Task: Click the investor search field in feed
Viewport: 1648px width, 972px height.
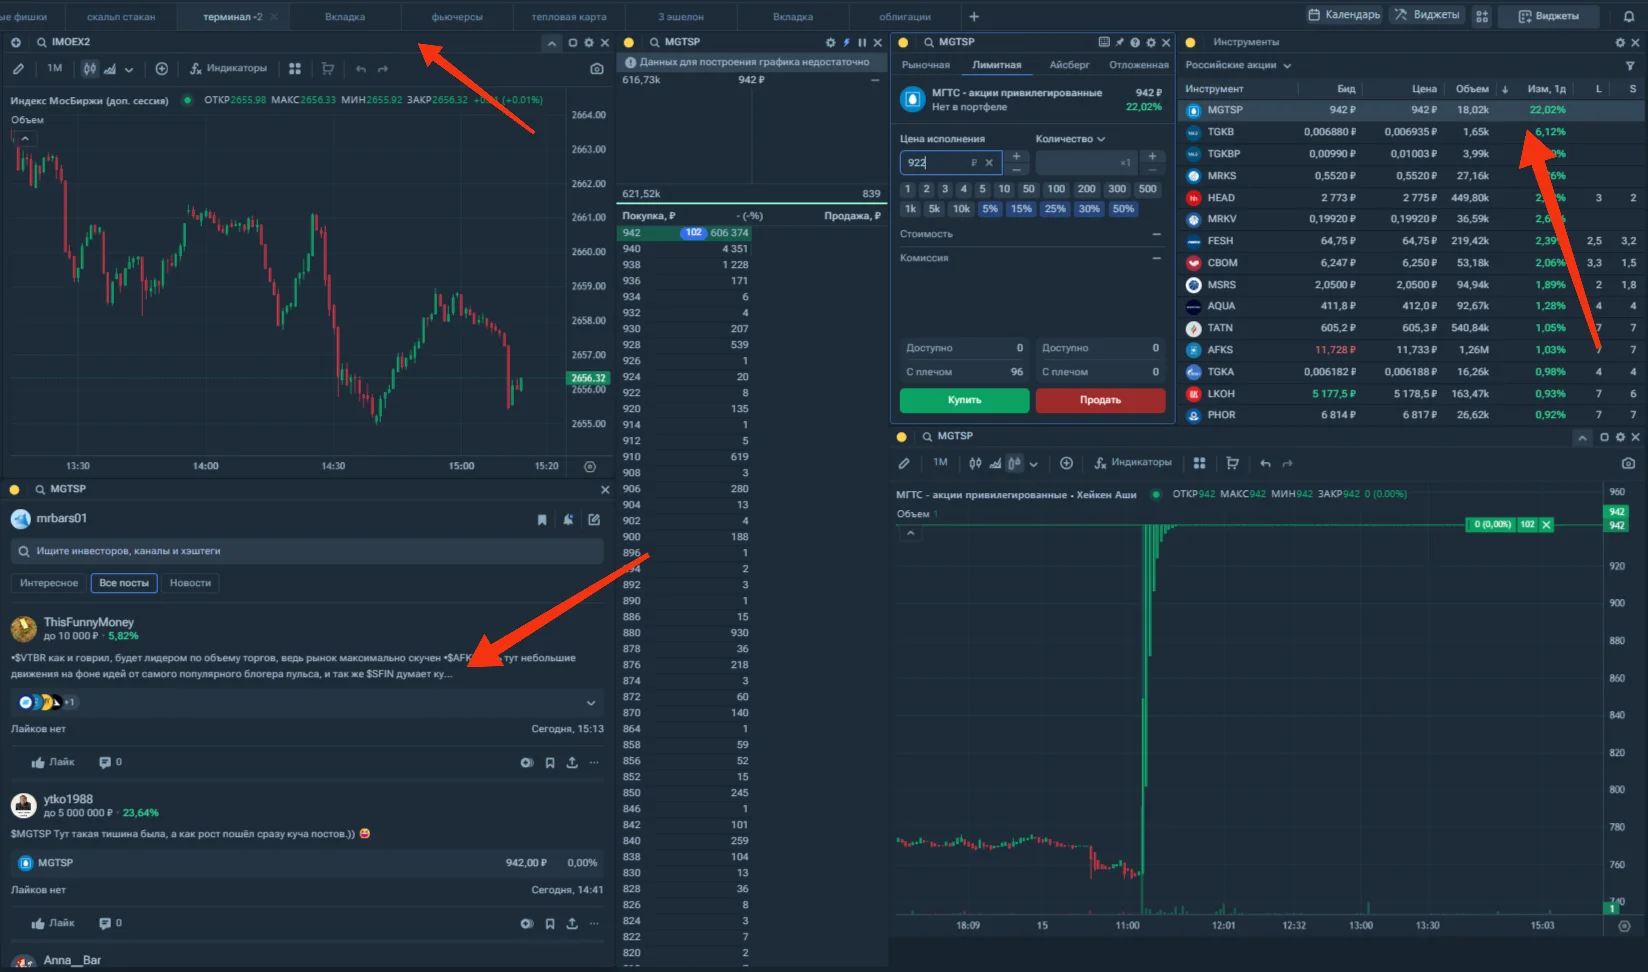Action: [x=307, y=551]
